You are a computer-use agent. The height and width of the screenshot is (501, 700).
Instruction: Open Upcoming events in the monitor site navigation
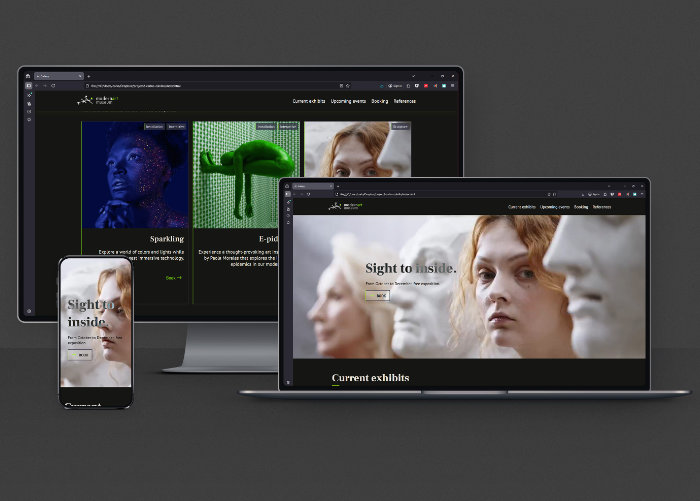(348, 101)
